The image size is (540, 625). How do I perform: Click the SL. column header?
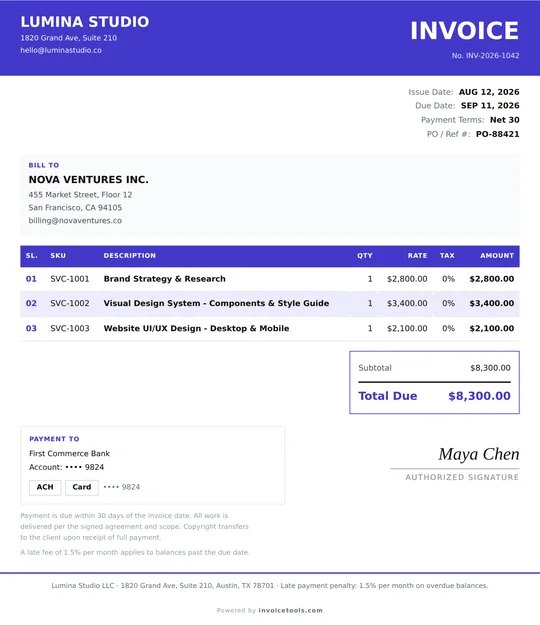tap(32, 256)
